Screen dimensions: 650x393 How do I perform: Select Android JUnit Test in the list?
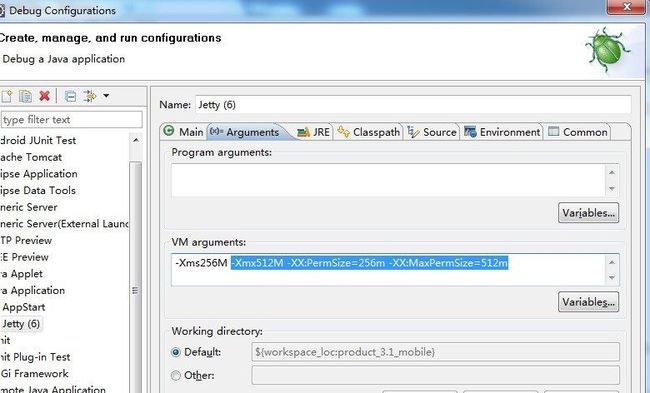tap(38, 141)
